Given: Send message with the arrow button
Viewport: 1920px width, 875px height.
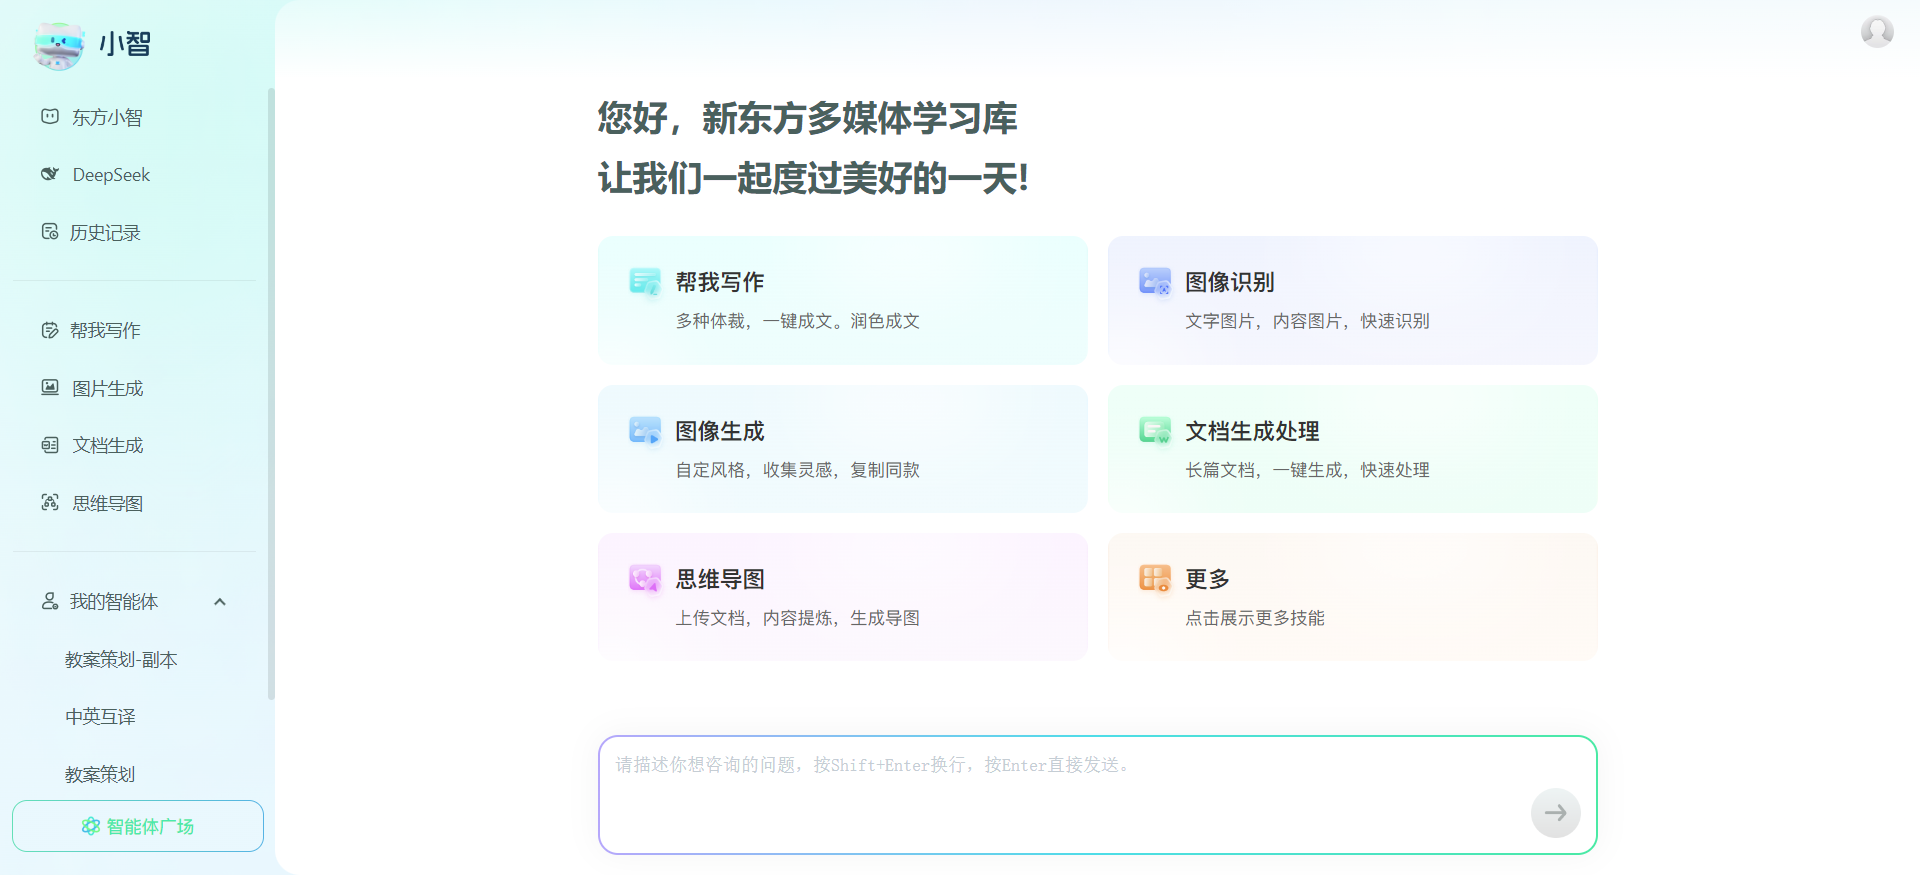Looking at the screenshot, I should pos(1555,813).
